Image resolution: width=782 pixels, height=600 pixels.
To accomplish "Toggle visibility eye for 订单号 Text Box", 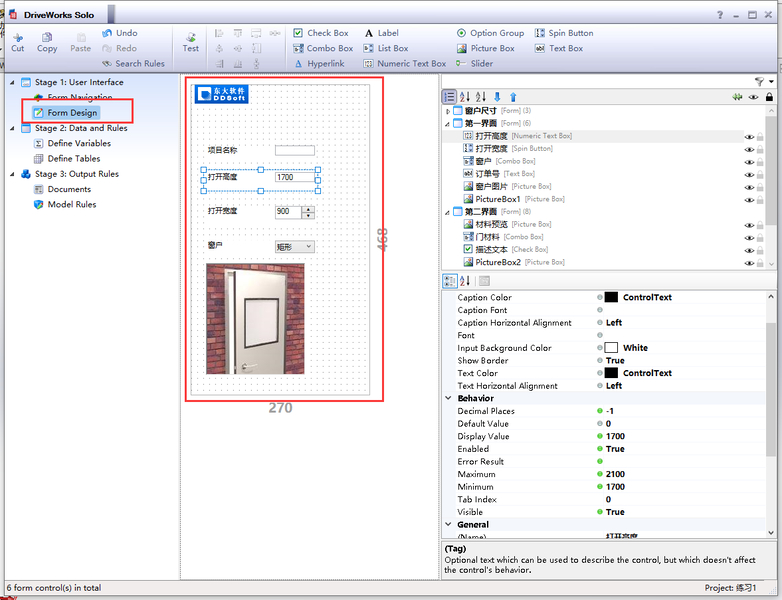I will (749, 175).
